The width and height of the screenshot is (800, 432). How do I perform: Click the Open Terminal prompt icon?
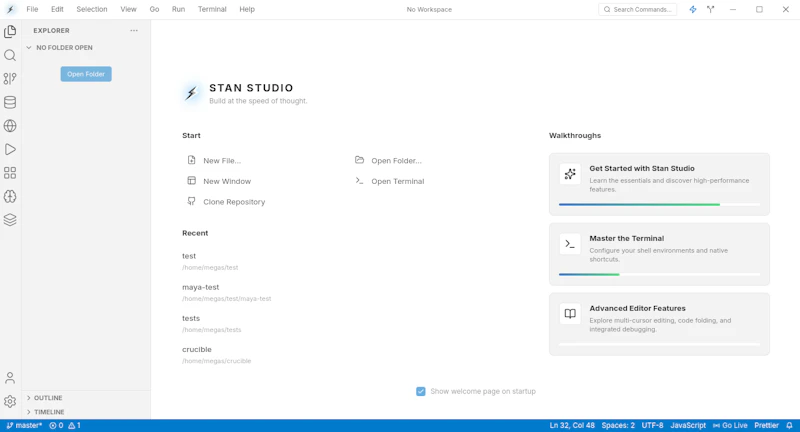(x=360, y=181)
